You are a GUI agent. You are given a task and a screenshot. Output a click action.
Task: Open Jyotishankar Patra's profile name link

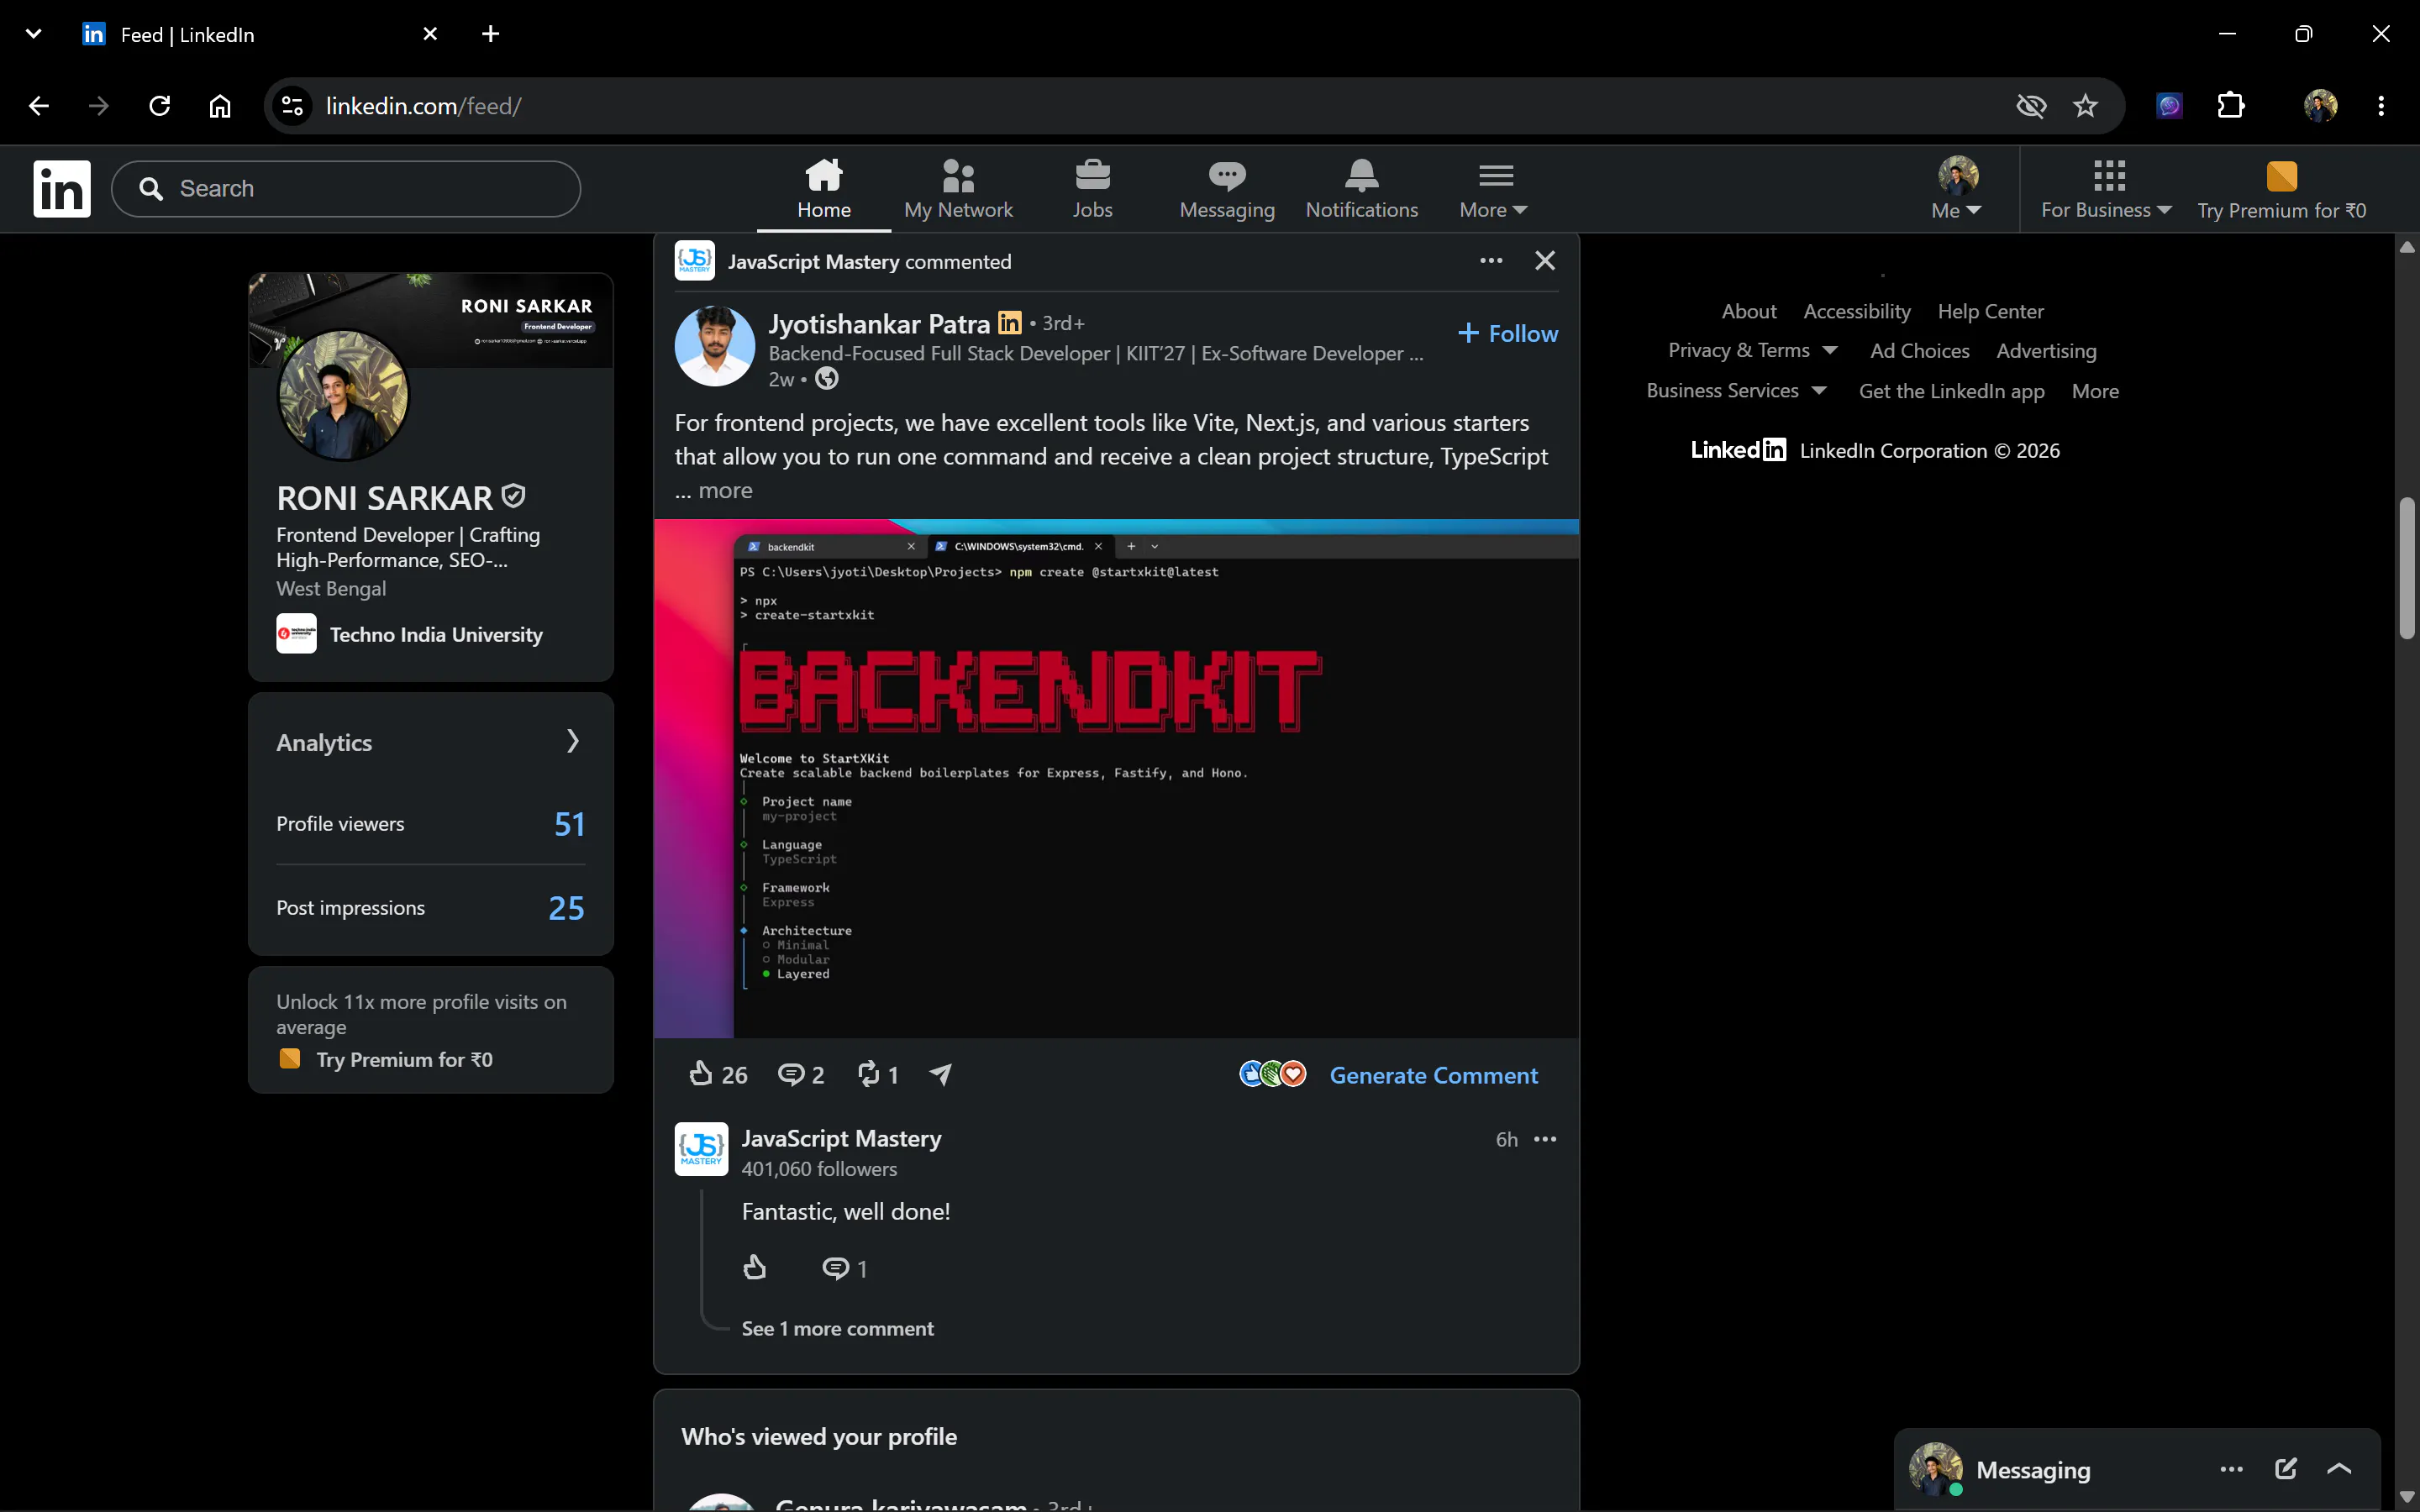(879, 324)
